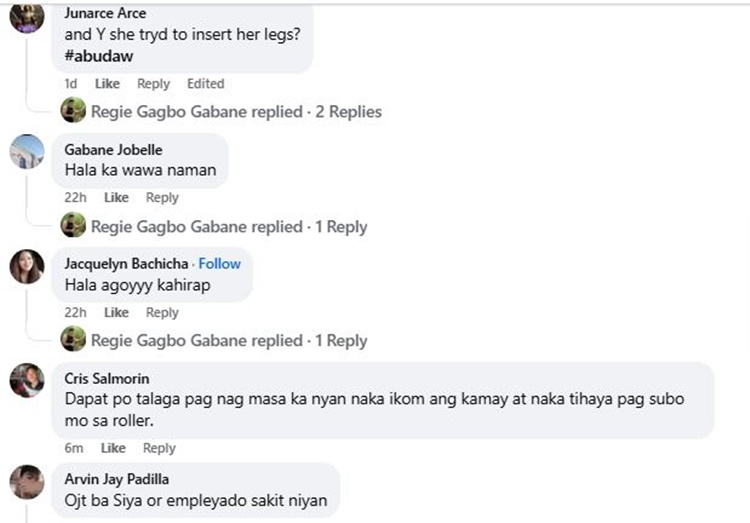Expand 1 Reply under Jacquelyn Bachicha's comment
The image size is (750, 523).
341,341
